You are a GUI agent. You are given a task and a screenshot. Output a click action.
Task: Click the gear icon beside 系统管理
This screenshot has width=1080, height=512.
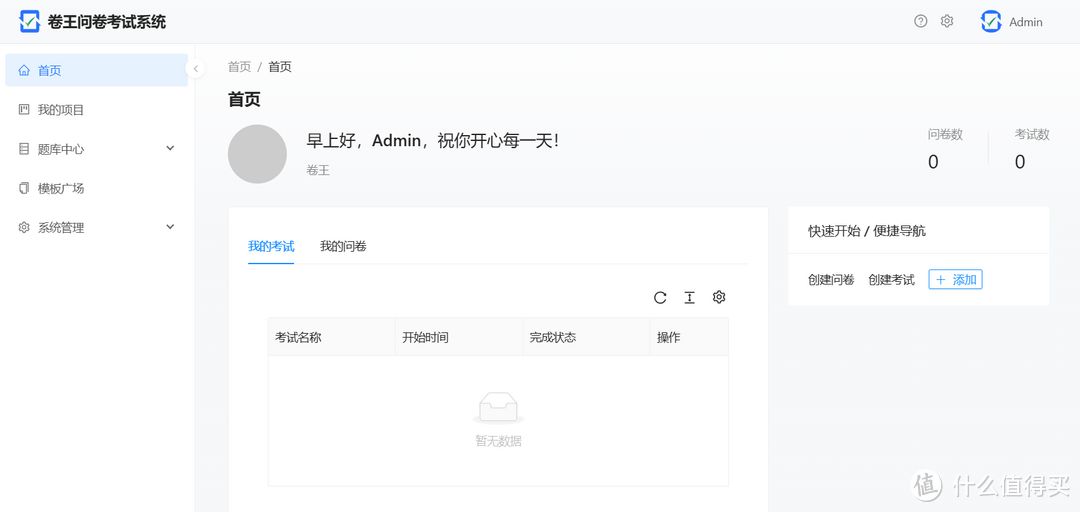(x=24, y=227)
